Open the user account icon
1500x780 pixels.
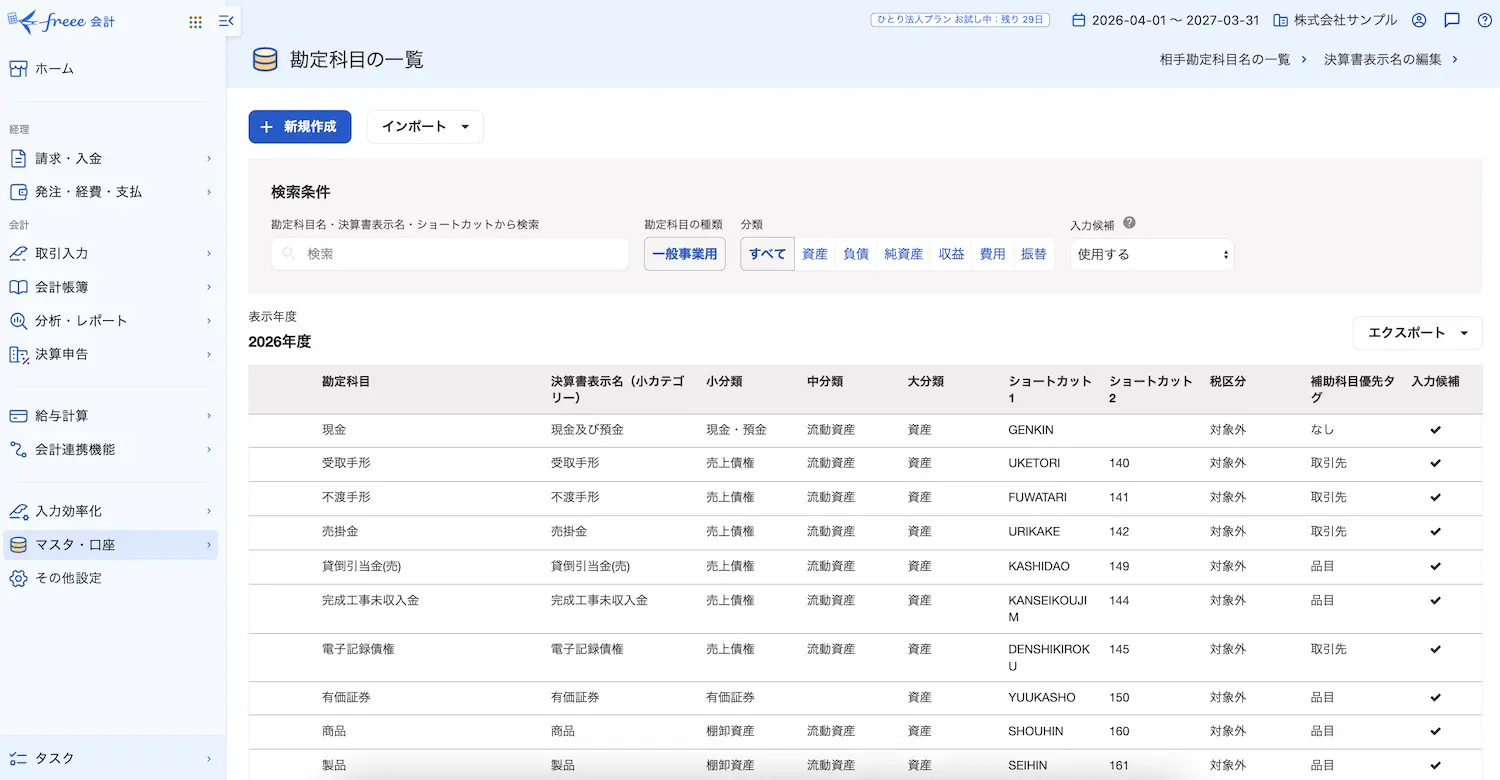pyautogui.click(x=1419, y=20)
